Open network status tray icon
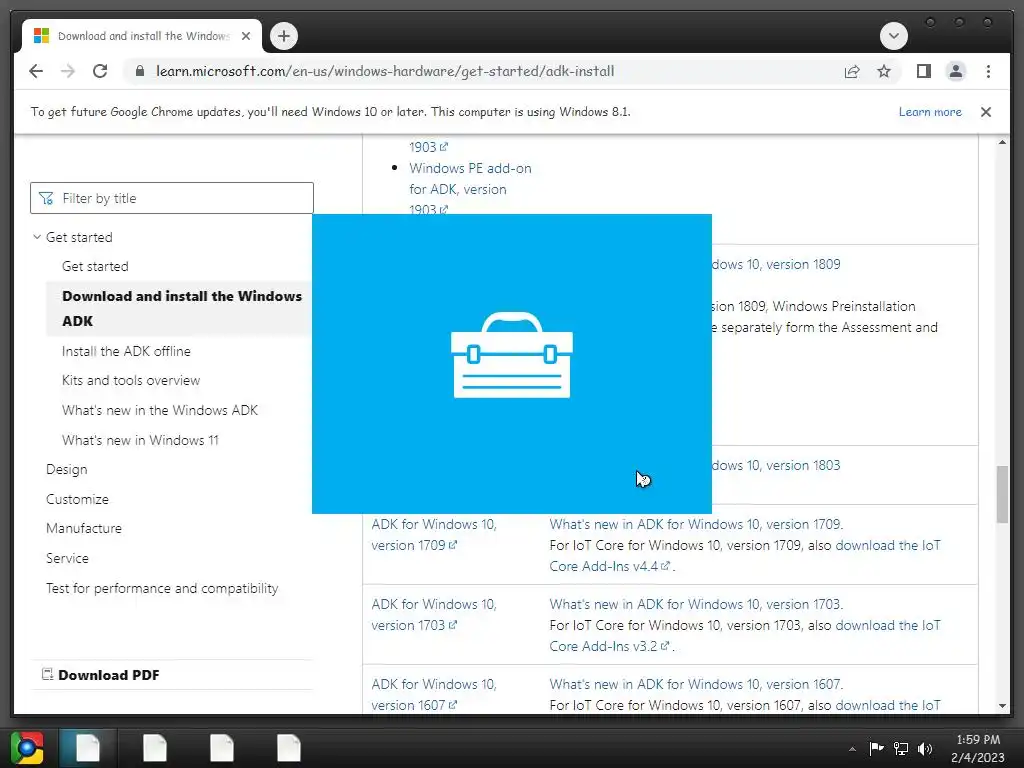Viewport: 1024px width, 768px height. [x=901, y=748]
